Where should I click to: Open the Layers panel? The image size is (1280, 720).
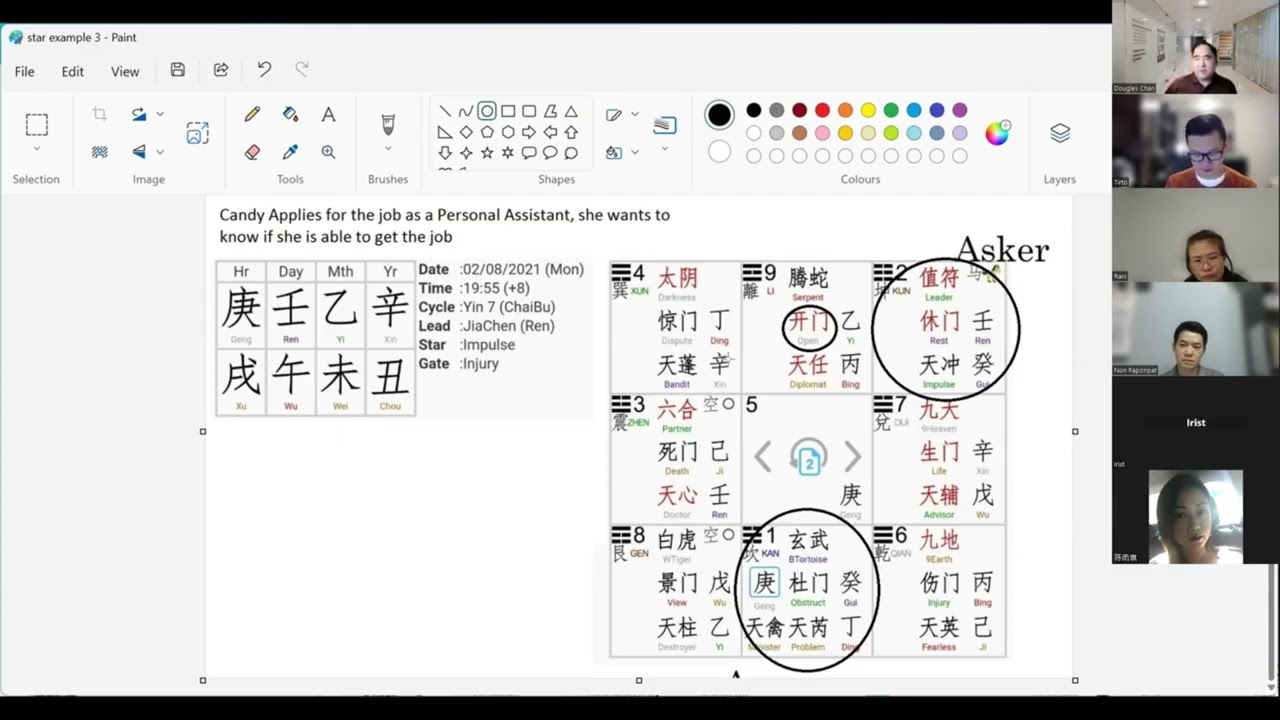point(1060,133)
